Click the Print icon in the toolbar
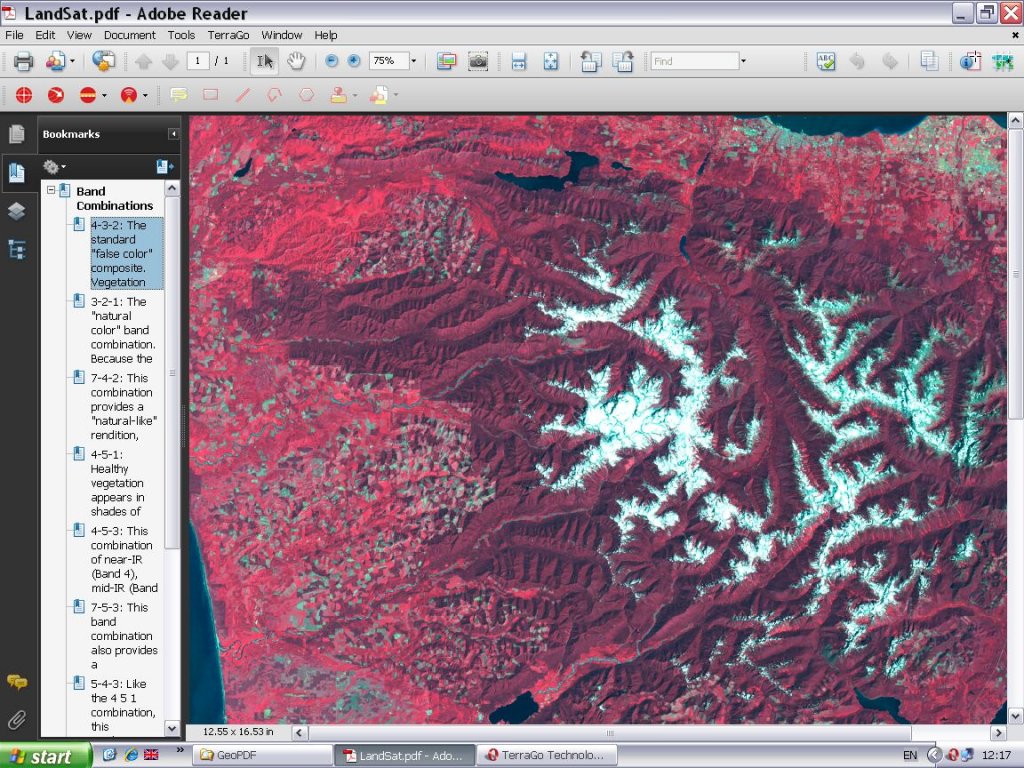 (x=23, y=61)
